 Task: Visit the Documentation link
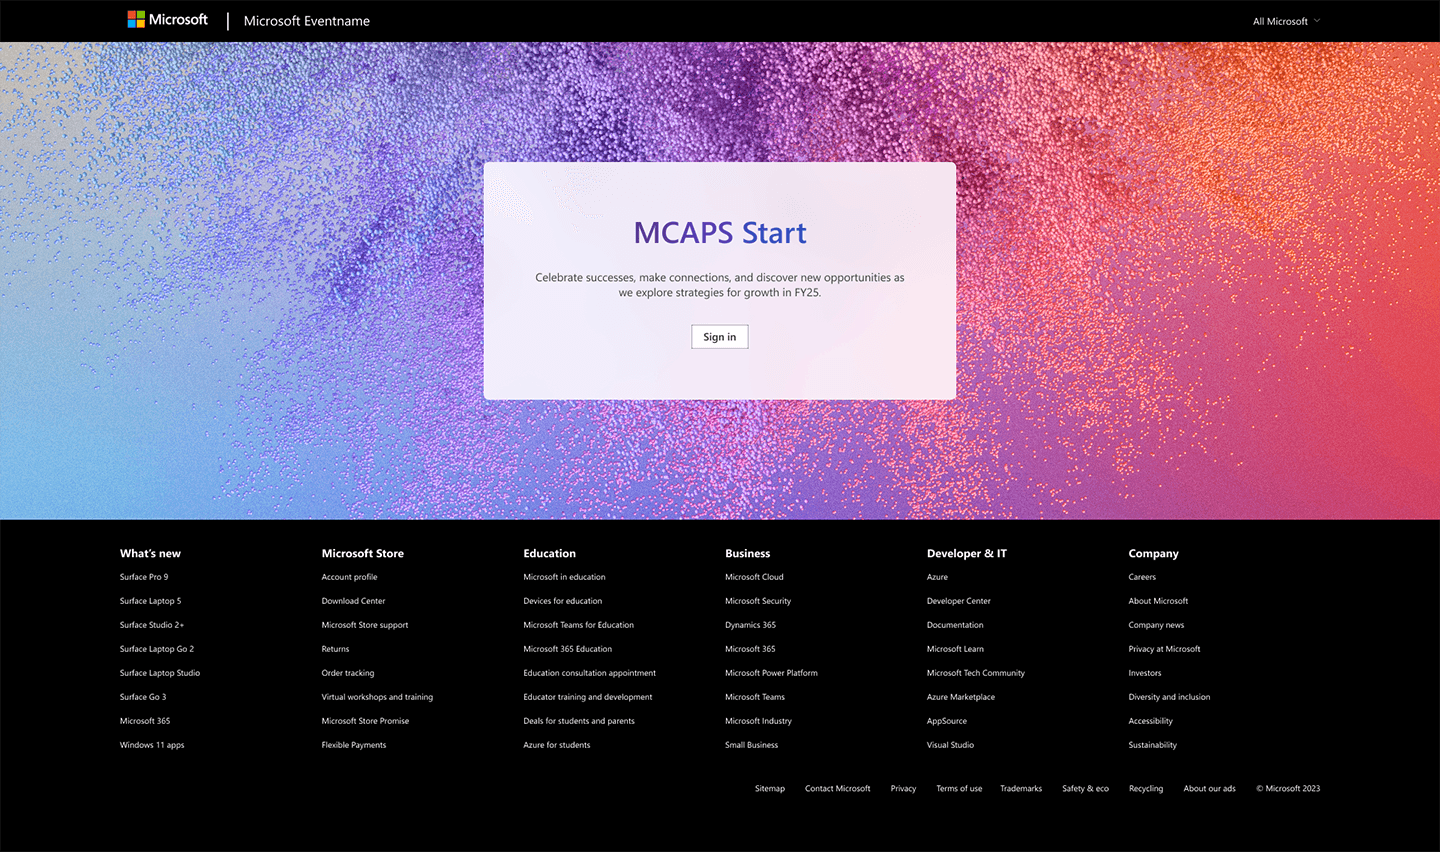tap(955, 625)
